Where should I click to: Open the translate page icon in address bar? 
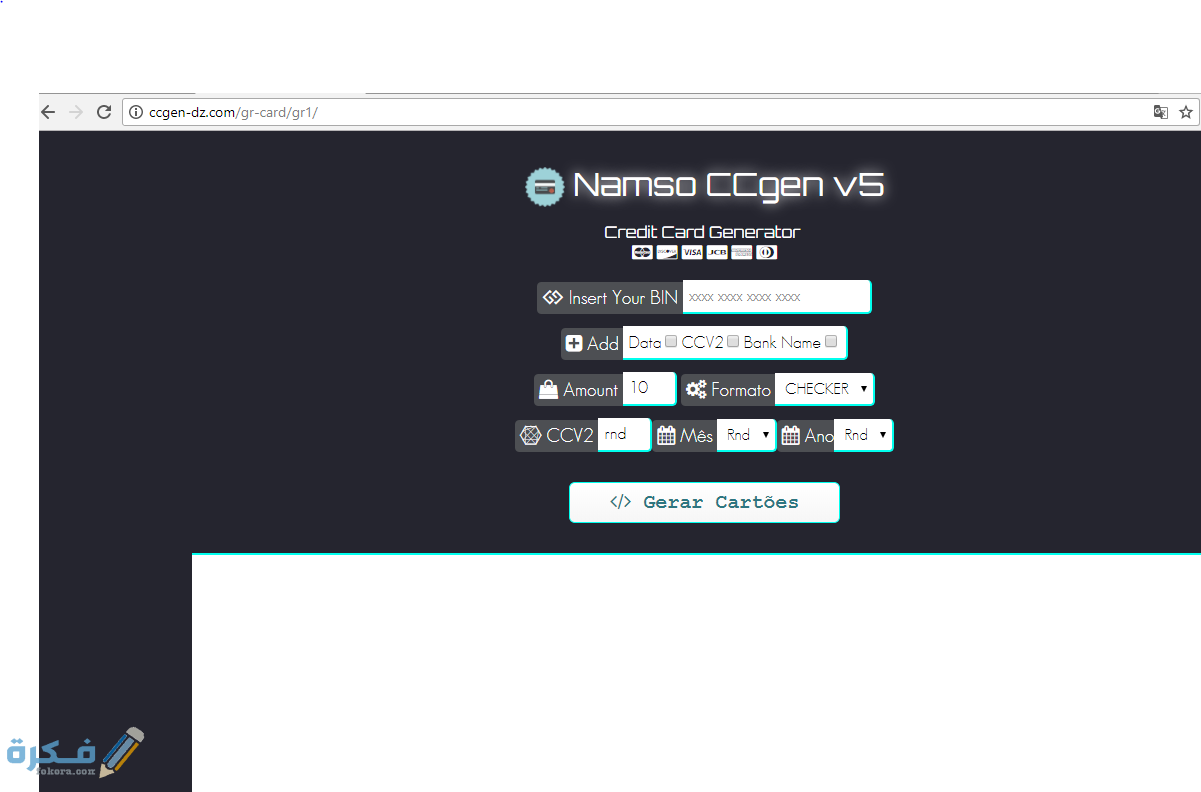coord(1161,112)
